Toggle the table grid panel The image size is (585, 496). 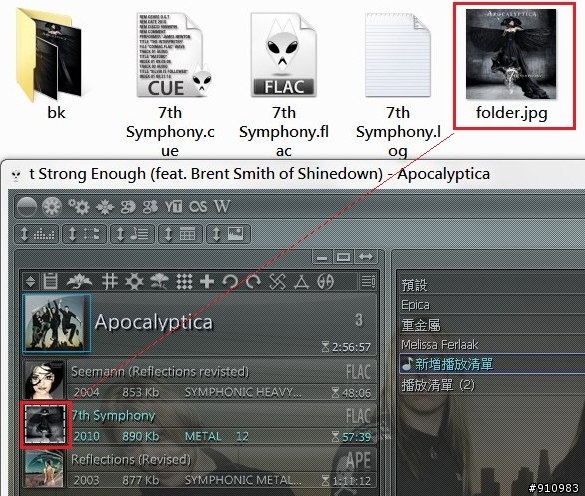[x=181, y=234]
